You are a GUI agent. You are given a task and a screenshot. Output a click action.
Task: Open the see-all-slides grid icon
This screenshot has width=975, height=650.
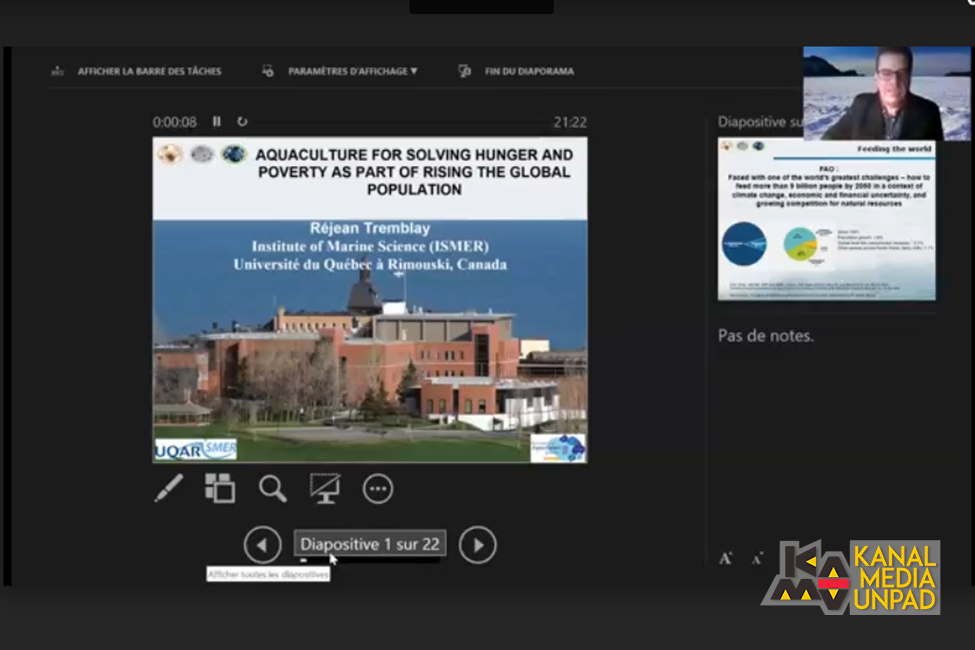(x=220, y=488)
